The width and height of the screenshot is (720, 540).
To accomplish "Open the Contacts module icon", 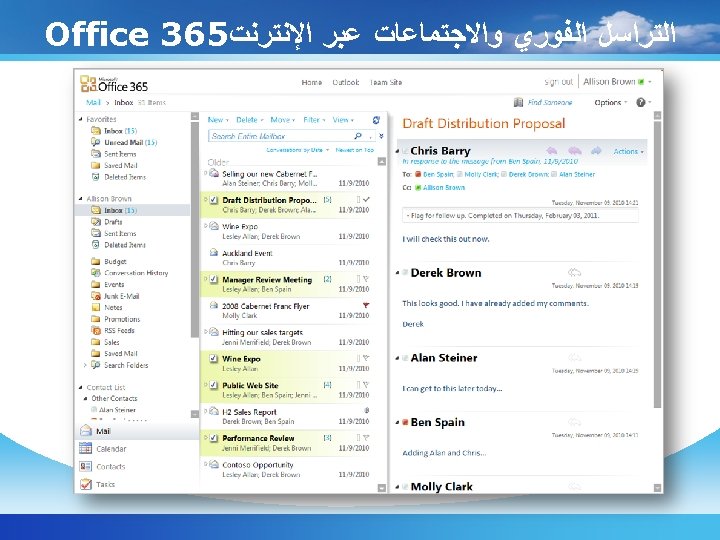I will [x=85, y=466].
